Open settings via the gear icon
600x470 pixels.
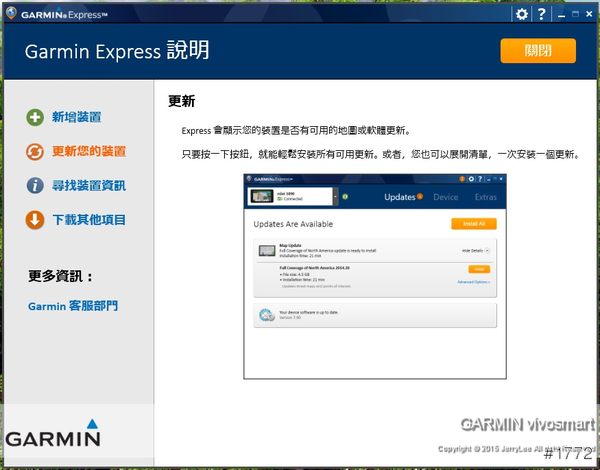[522, 15]
